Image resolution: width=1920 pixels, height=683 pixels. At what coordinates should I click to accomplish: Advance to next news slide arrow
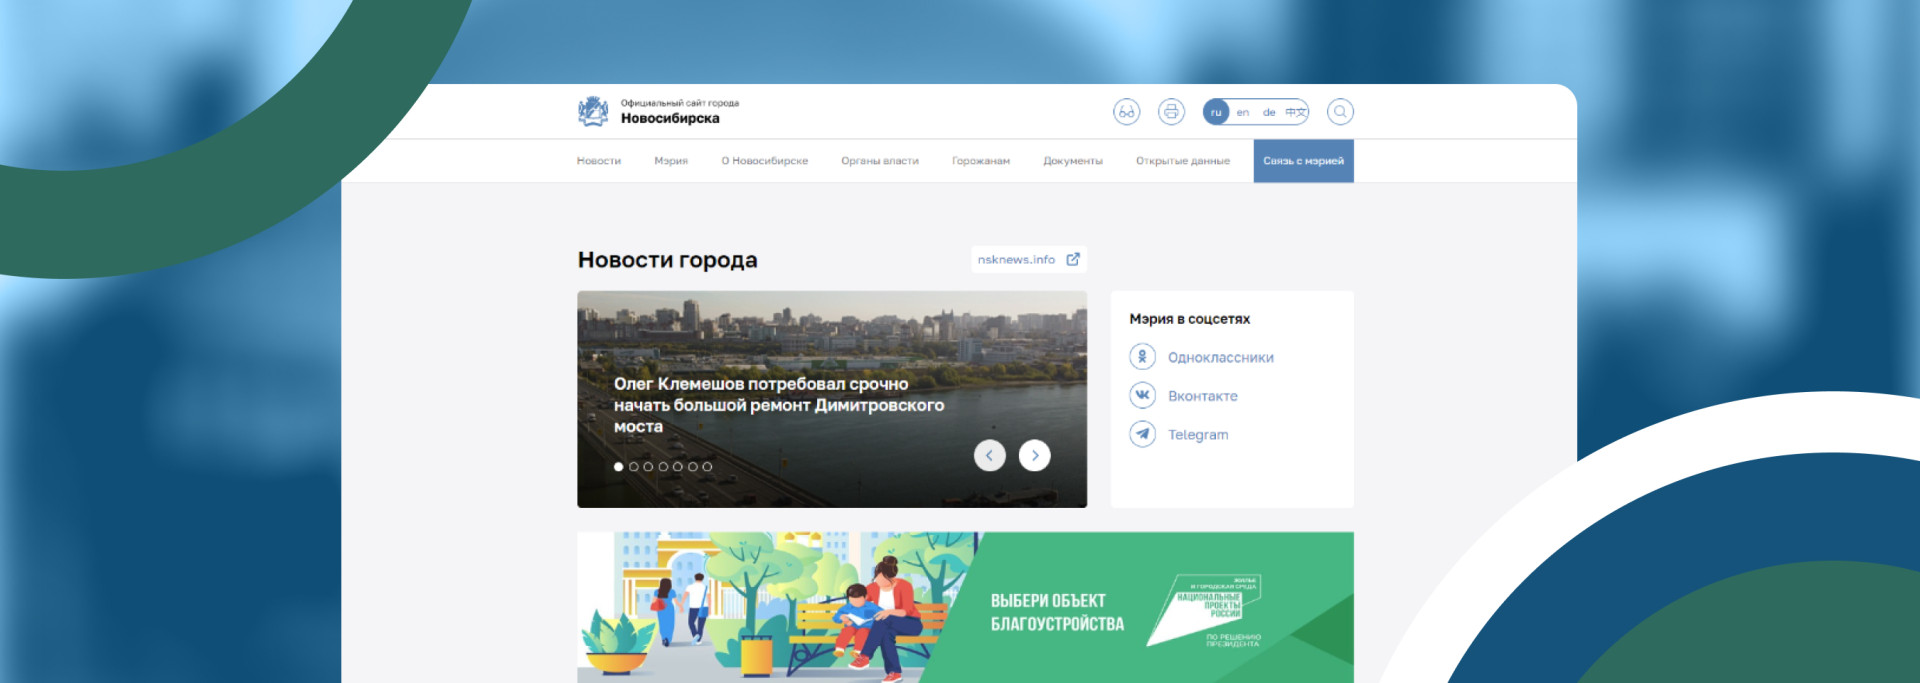(x=1035, y=456)
